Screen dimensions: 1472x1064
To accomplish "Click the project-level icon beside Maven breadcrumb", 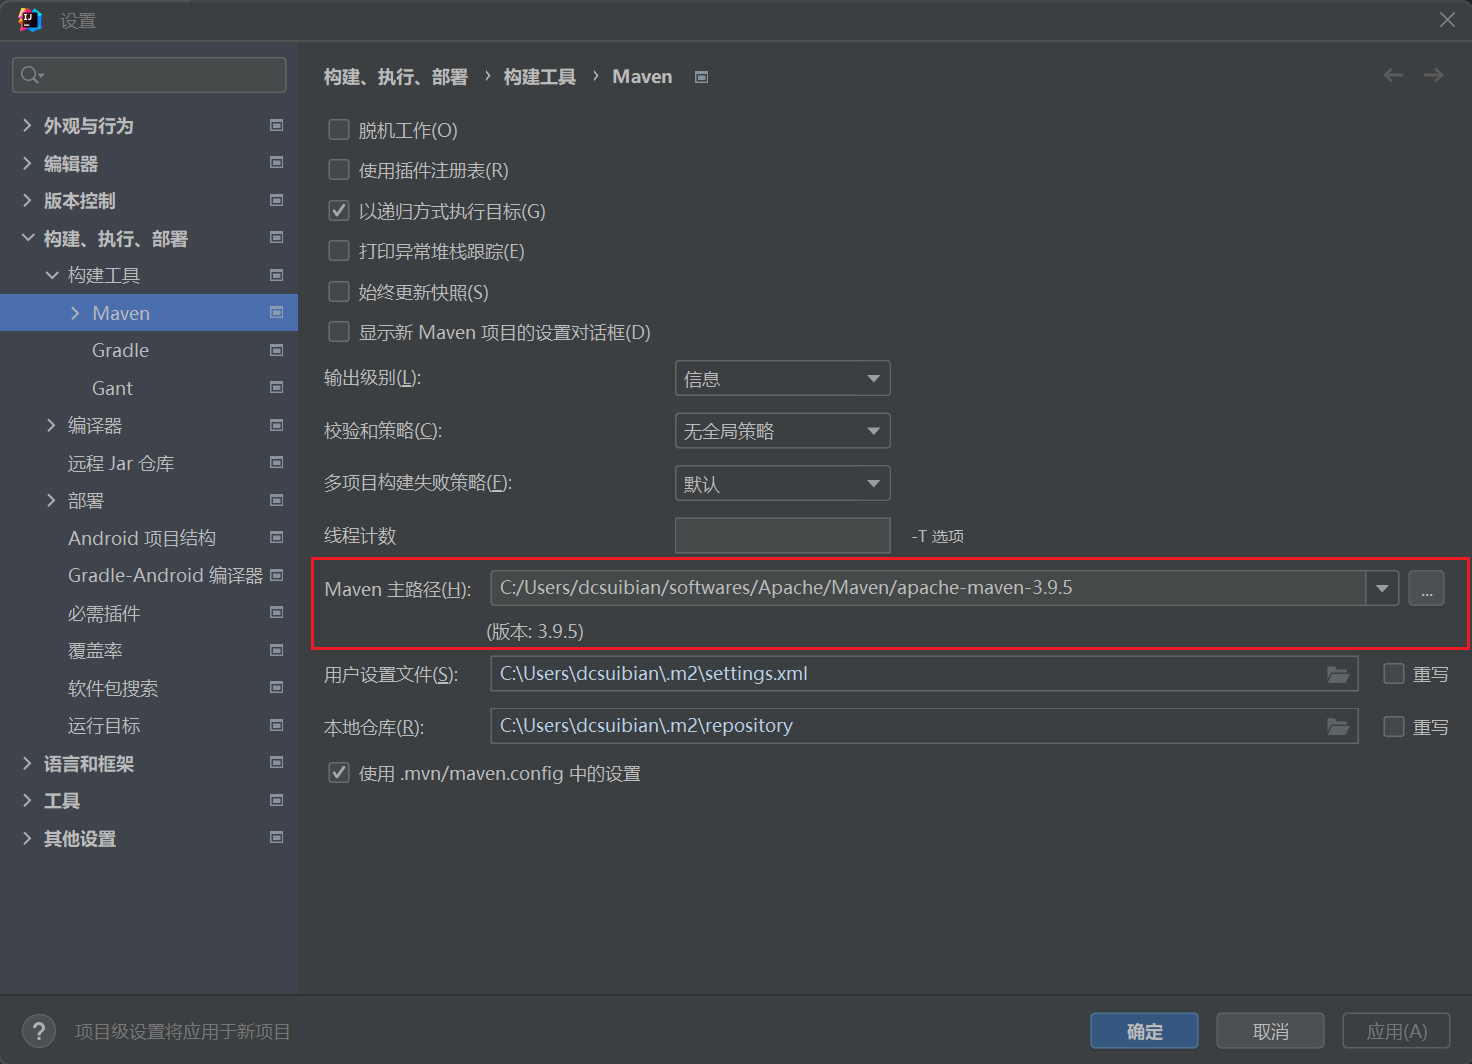I will pos(702,77).
